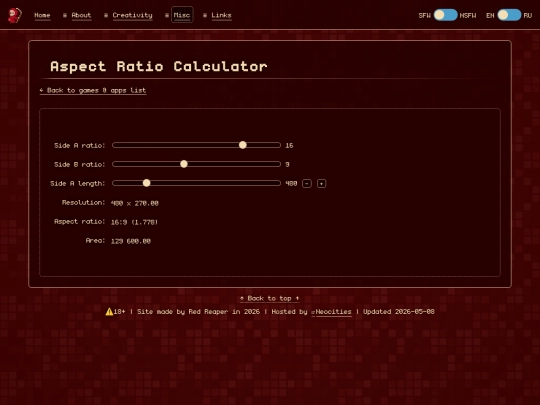This screenshot has height=405, width=540.
Task: Select the Area value 129 600.00
Action: click(131, 241)
